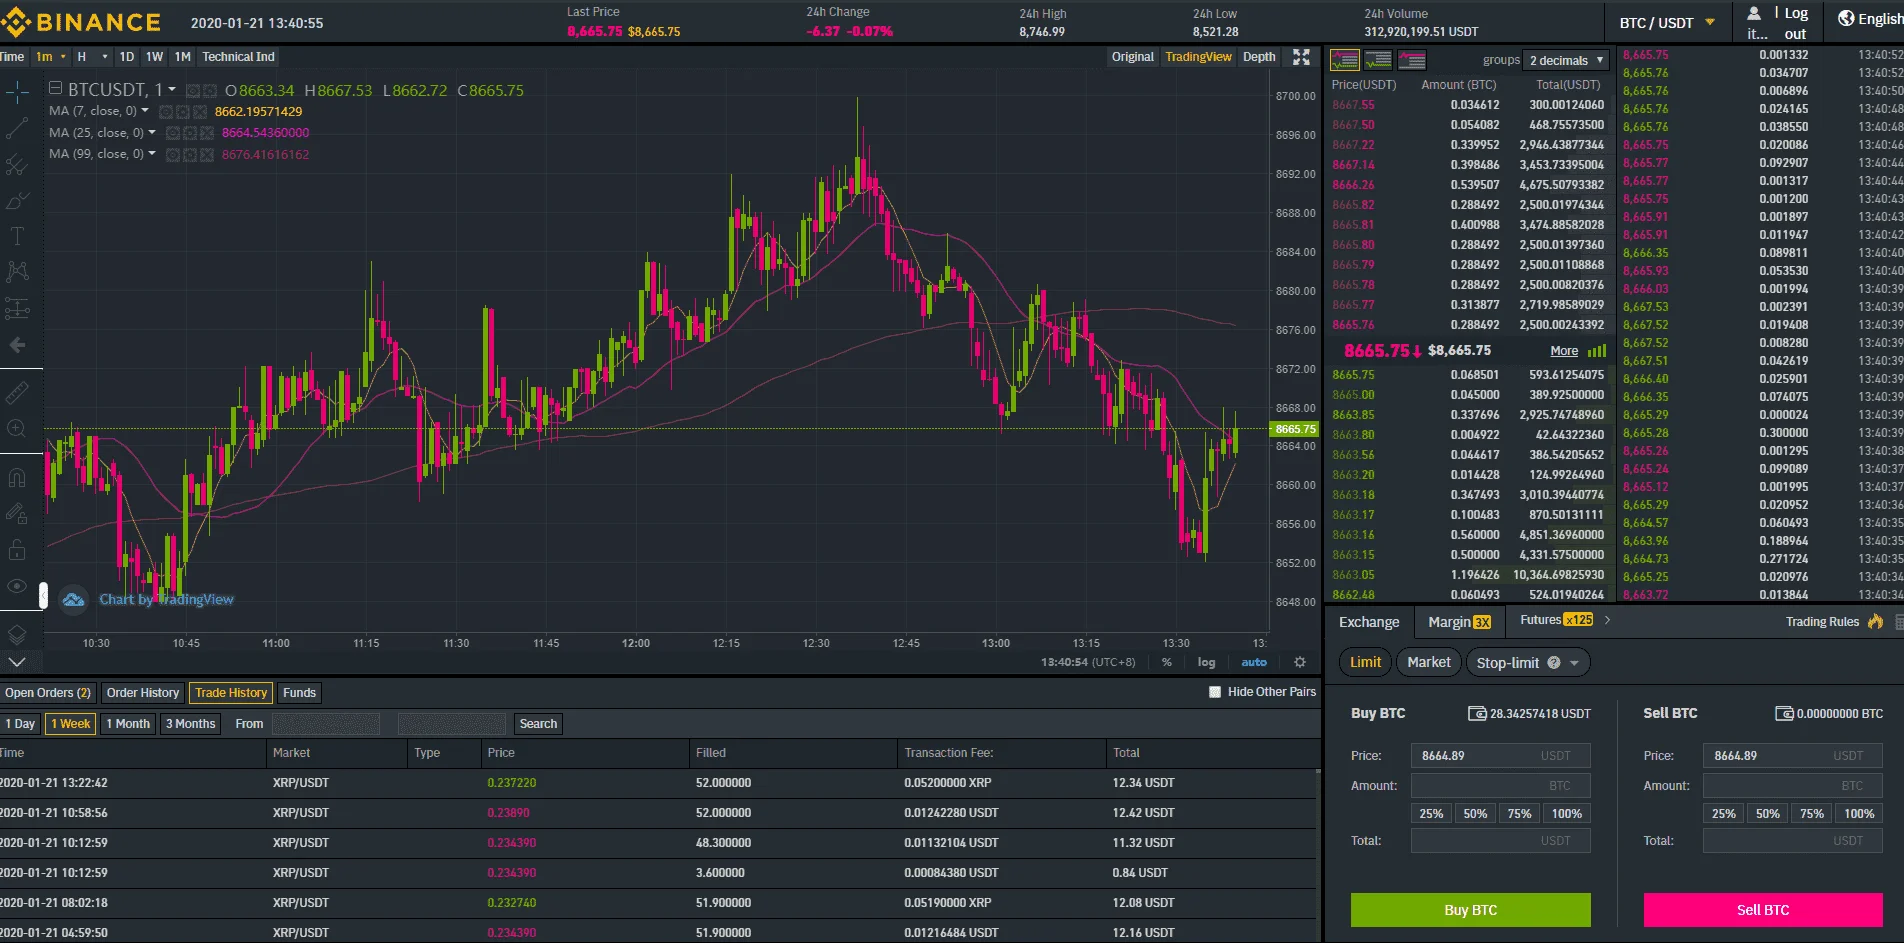Switch to the Funds tab

[x=299, y=693]
